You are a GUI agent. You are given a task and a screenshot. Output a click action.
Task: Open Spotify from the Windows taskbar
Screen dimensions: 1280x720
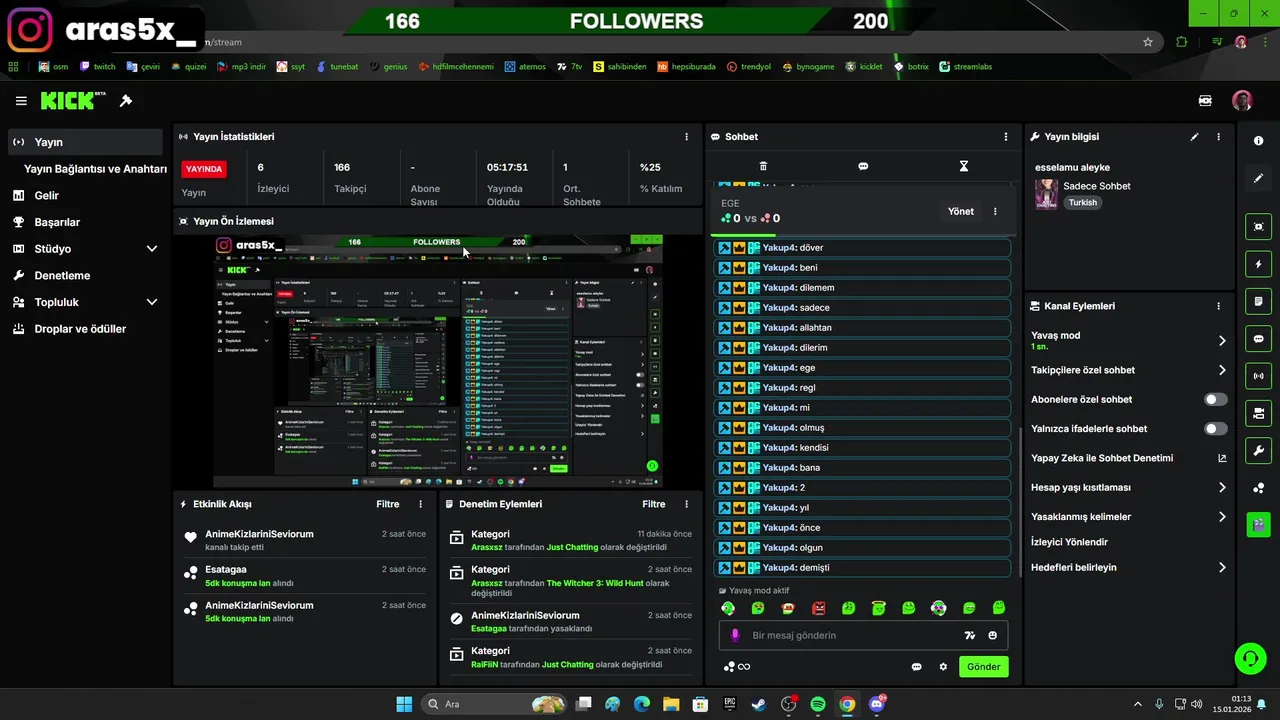[x=818, y=704]
